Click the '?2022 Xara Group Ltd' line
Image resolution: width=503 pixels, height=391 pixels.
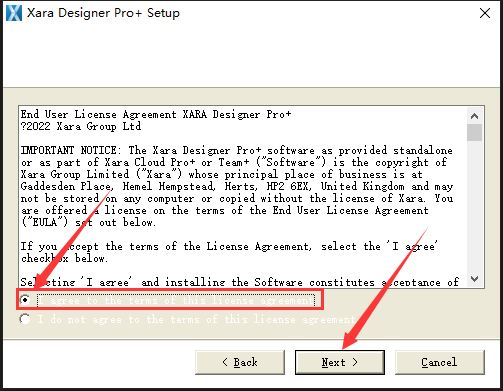pos(81,126)
